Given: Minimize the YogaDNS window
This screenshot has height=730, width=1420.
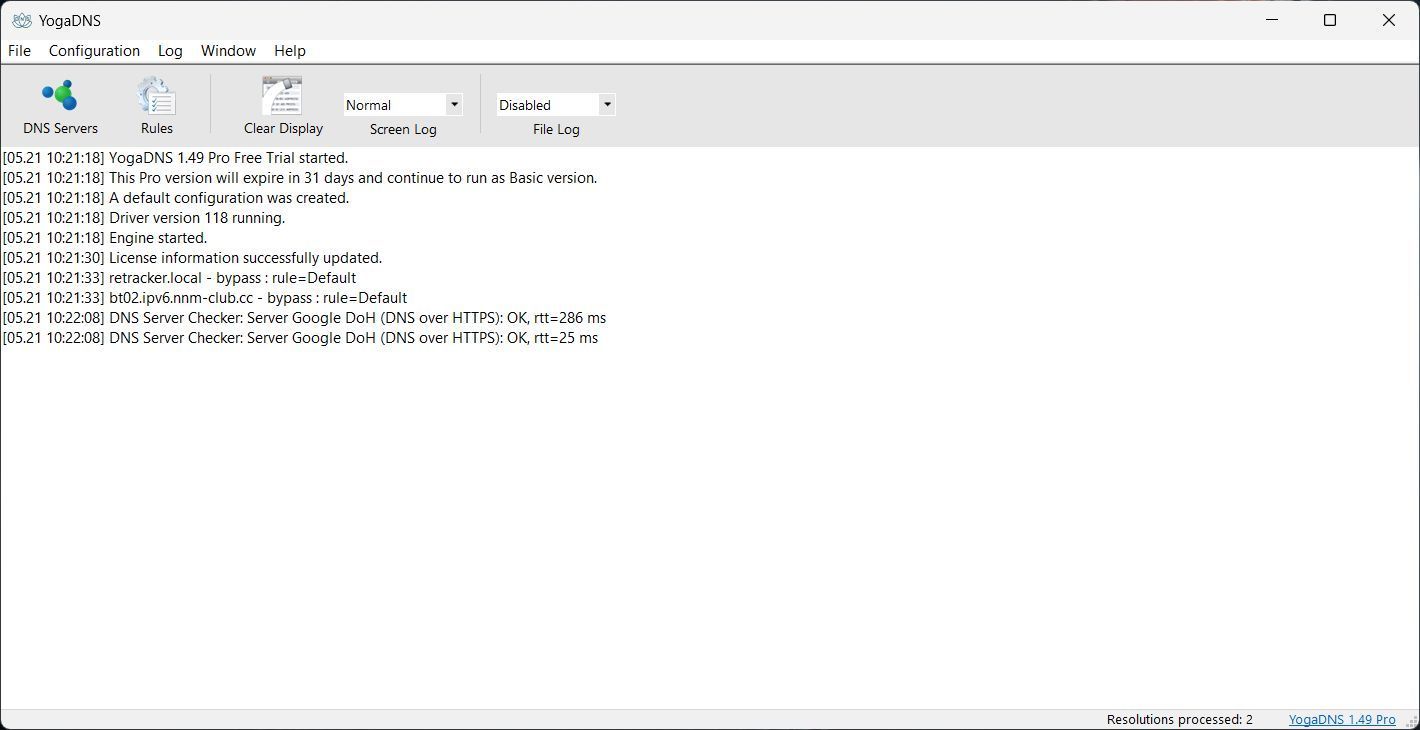Looking at the screenshot, I should click(x=1272, y=20).
